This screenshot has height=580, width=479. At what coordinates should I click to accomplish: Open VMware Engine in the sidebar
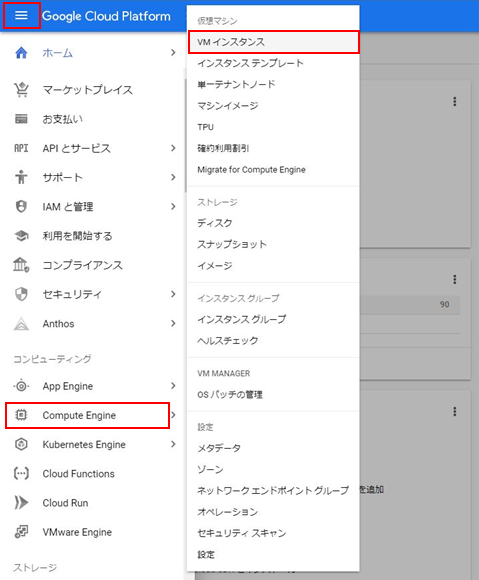[x=77, y=532]
